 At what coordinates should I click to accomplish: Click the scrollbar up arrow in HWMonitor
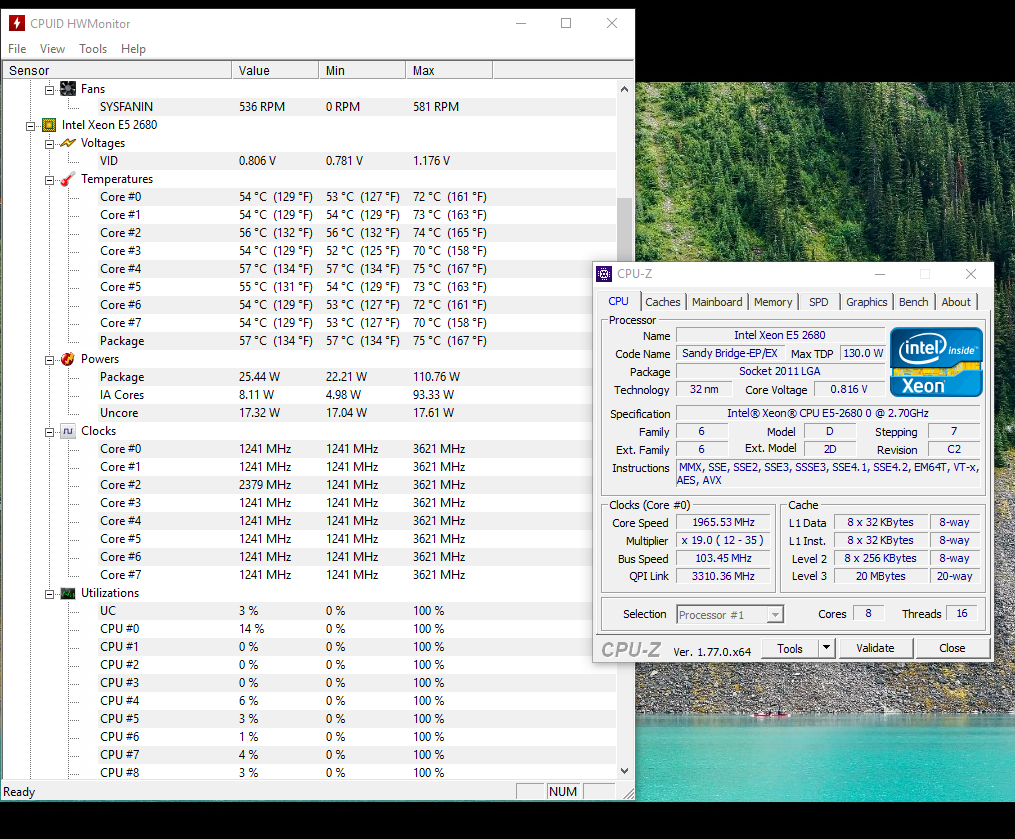point(624,89)
